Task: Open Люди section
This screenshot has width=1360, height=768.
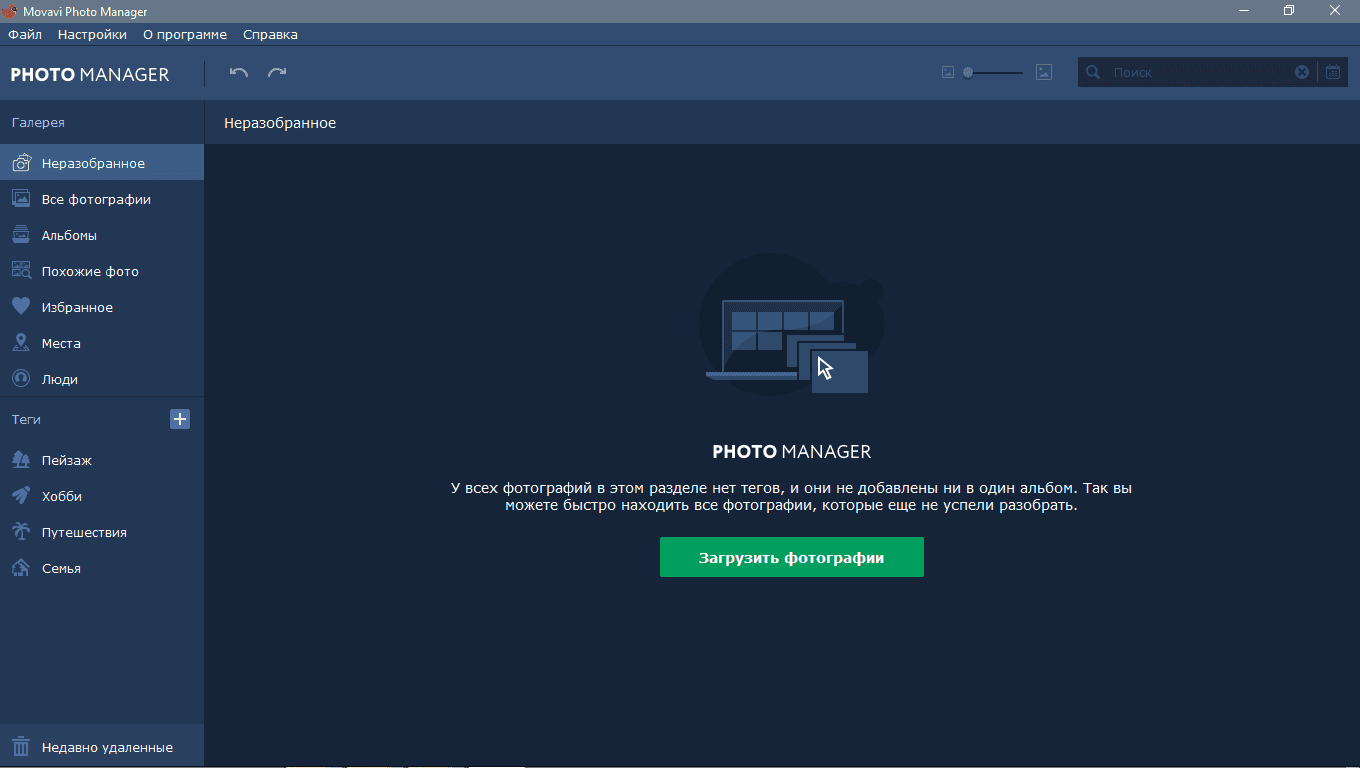Action: pyautogui.click(x=102, y=379)
